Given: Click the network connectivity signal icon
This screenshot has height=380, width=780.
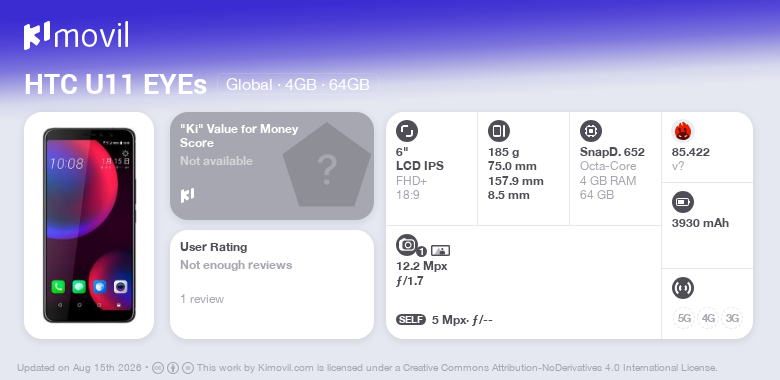Looking at the screenshot, I should coord(683,288).
